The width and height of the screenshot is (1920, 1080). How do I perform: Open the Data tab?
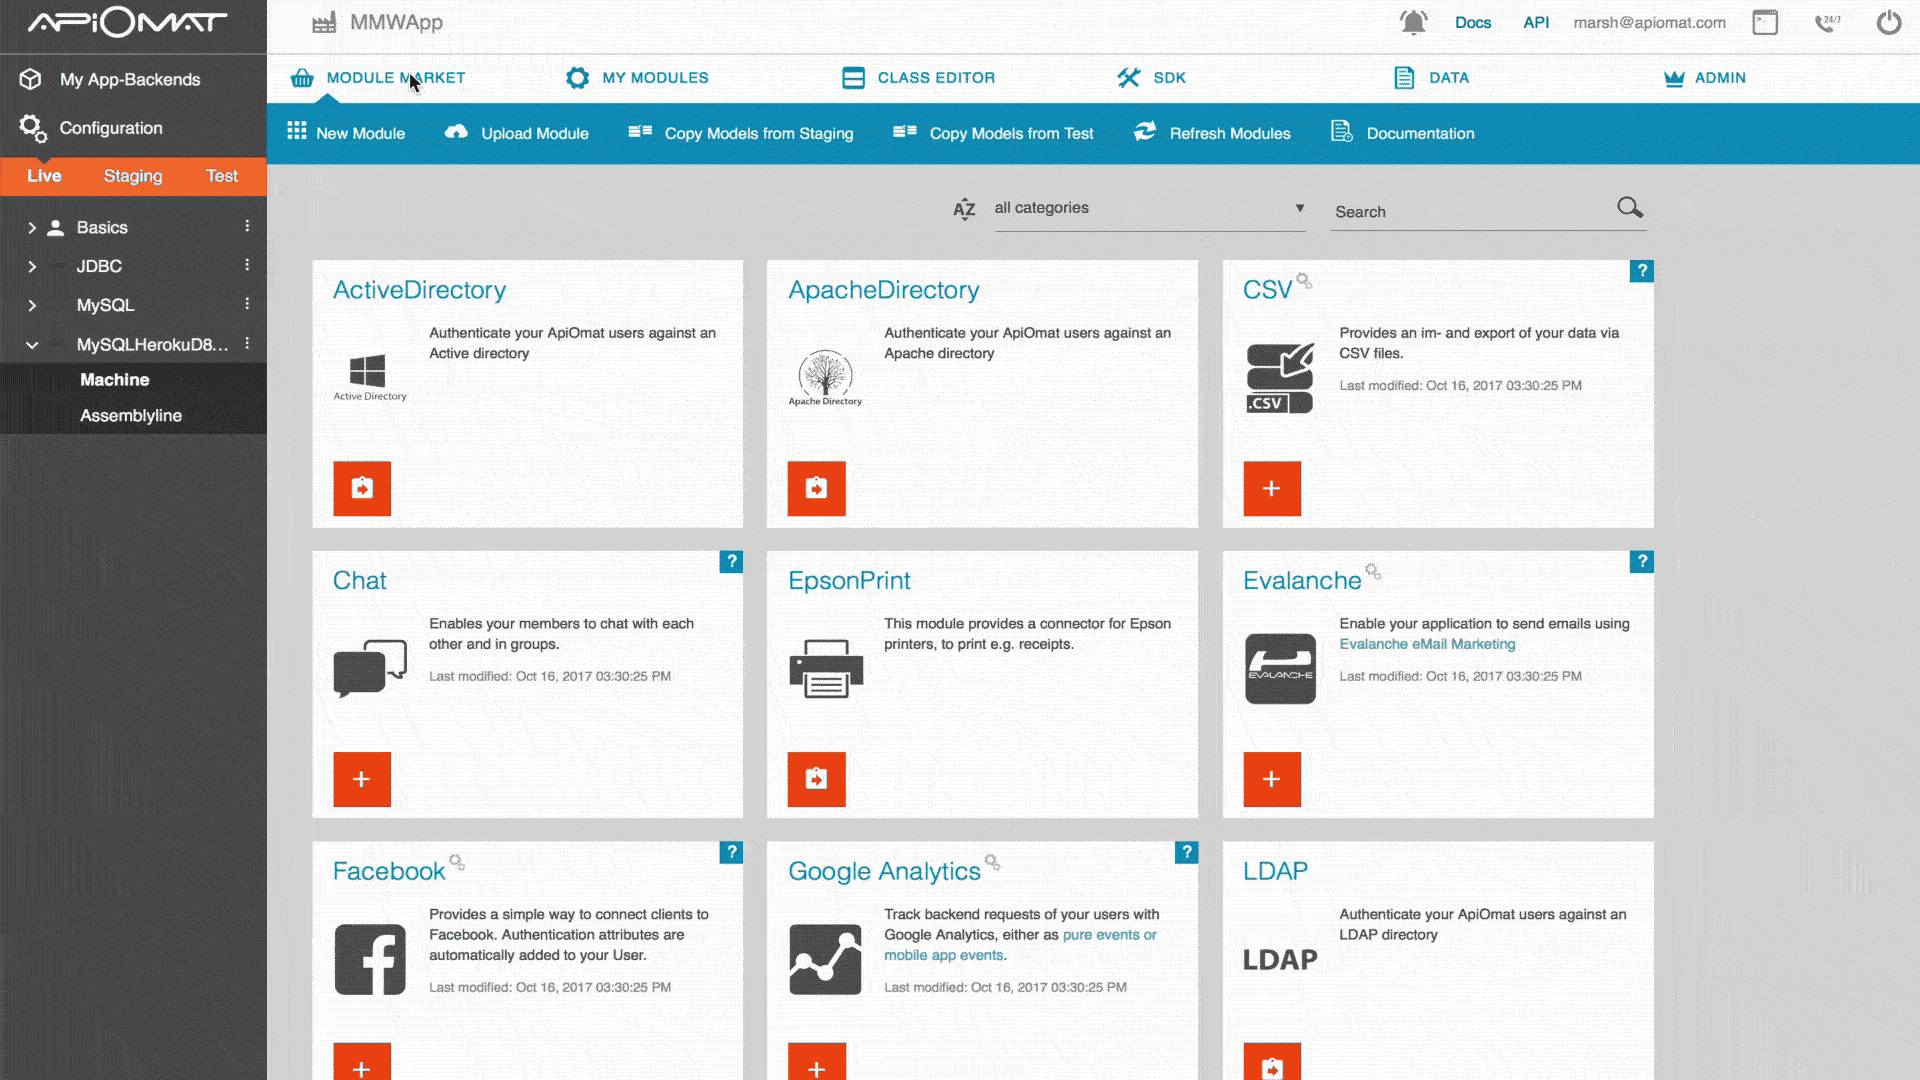(x=1431, y=78)
